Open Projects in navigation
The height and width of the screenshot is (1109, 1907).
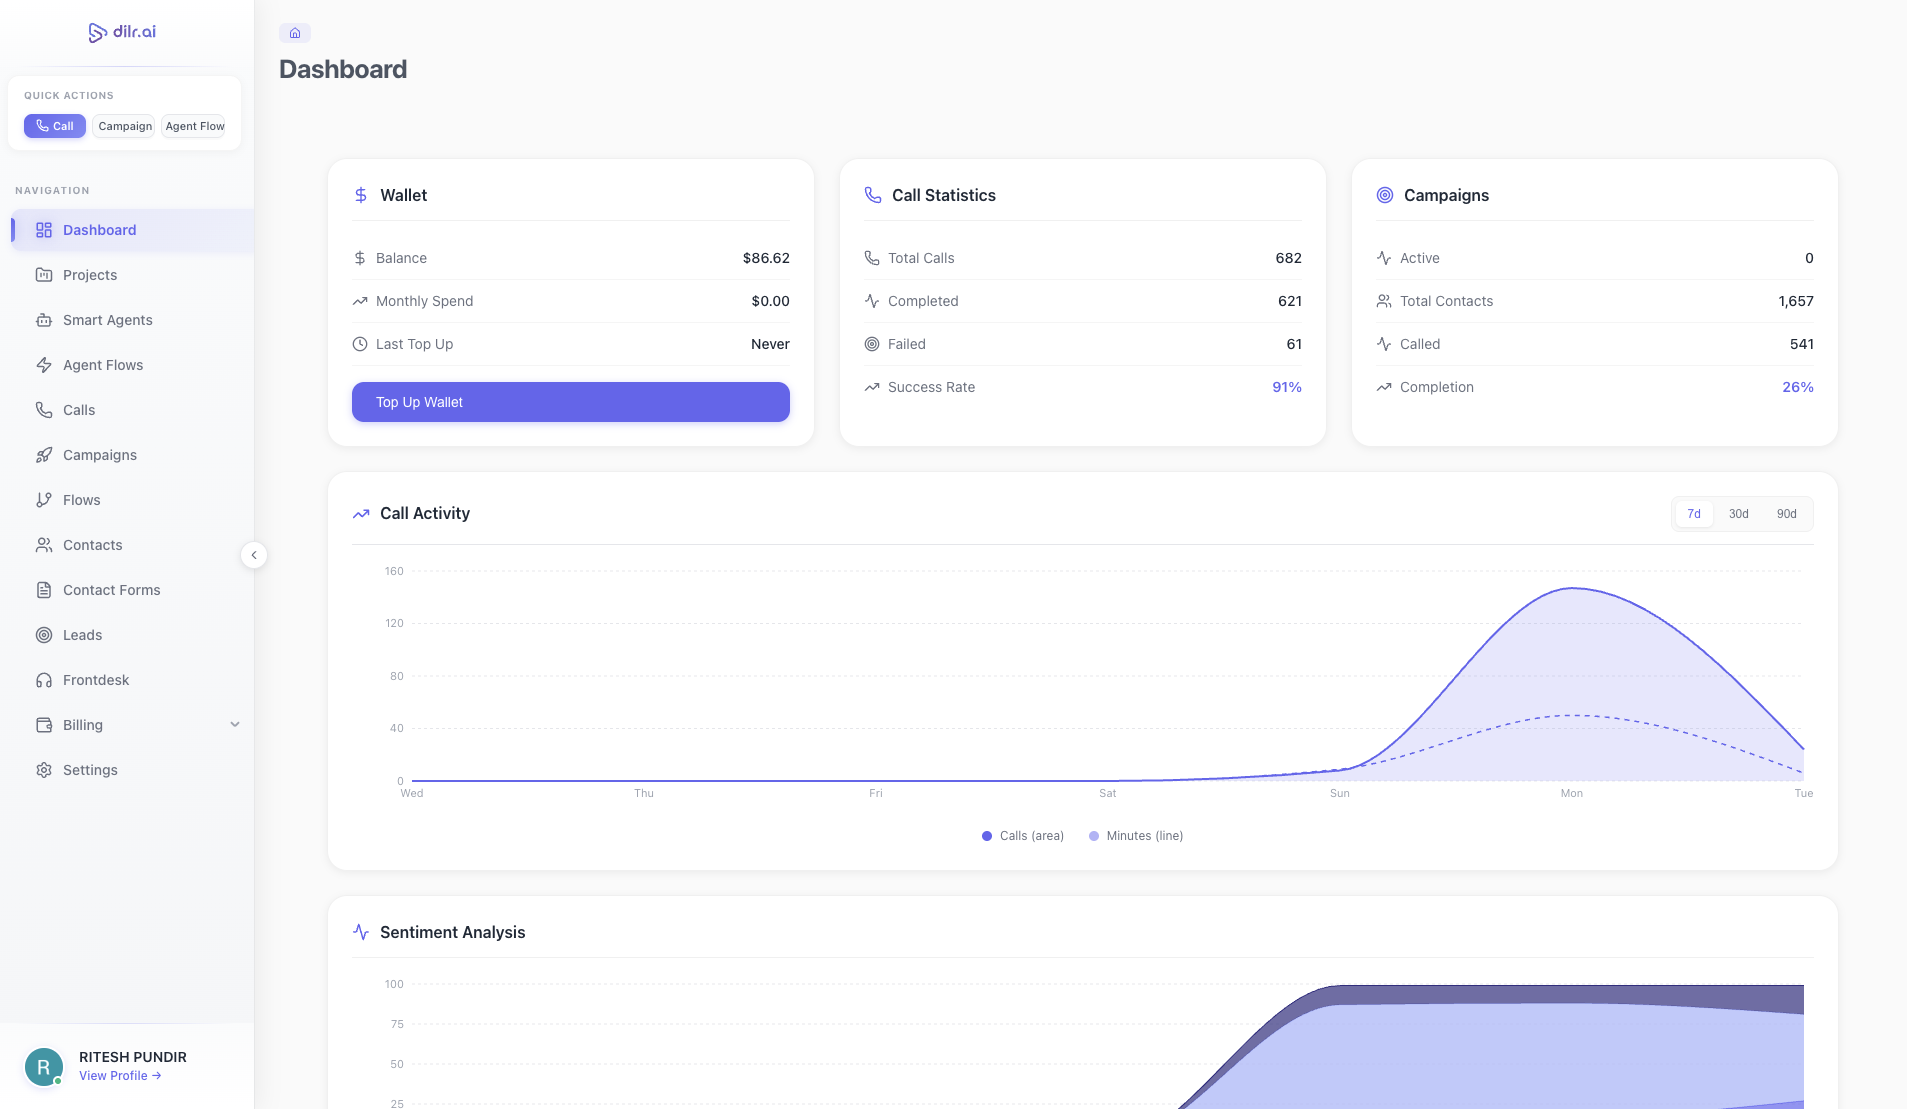pyautogui.click(x=132, y=275)
